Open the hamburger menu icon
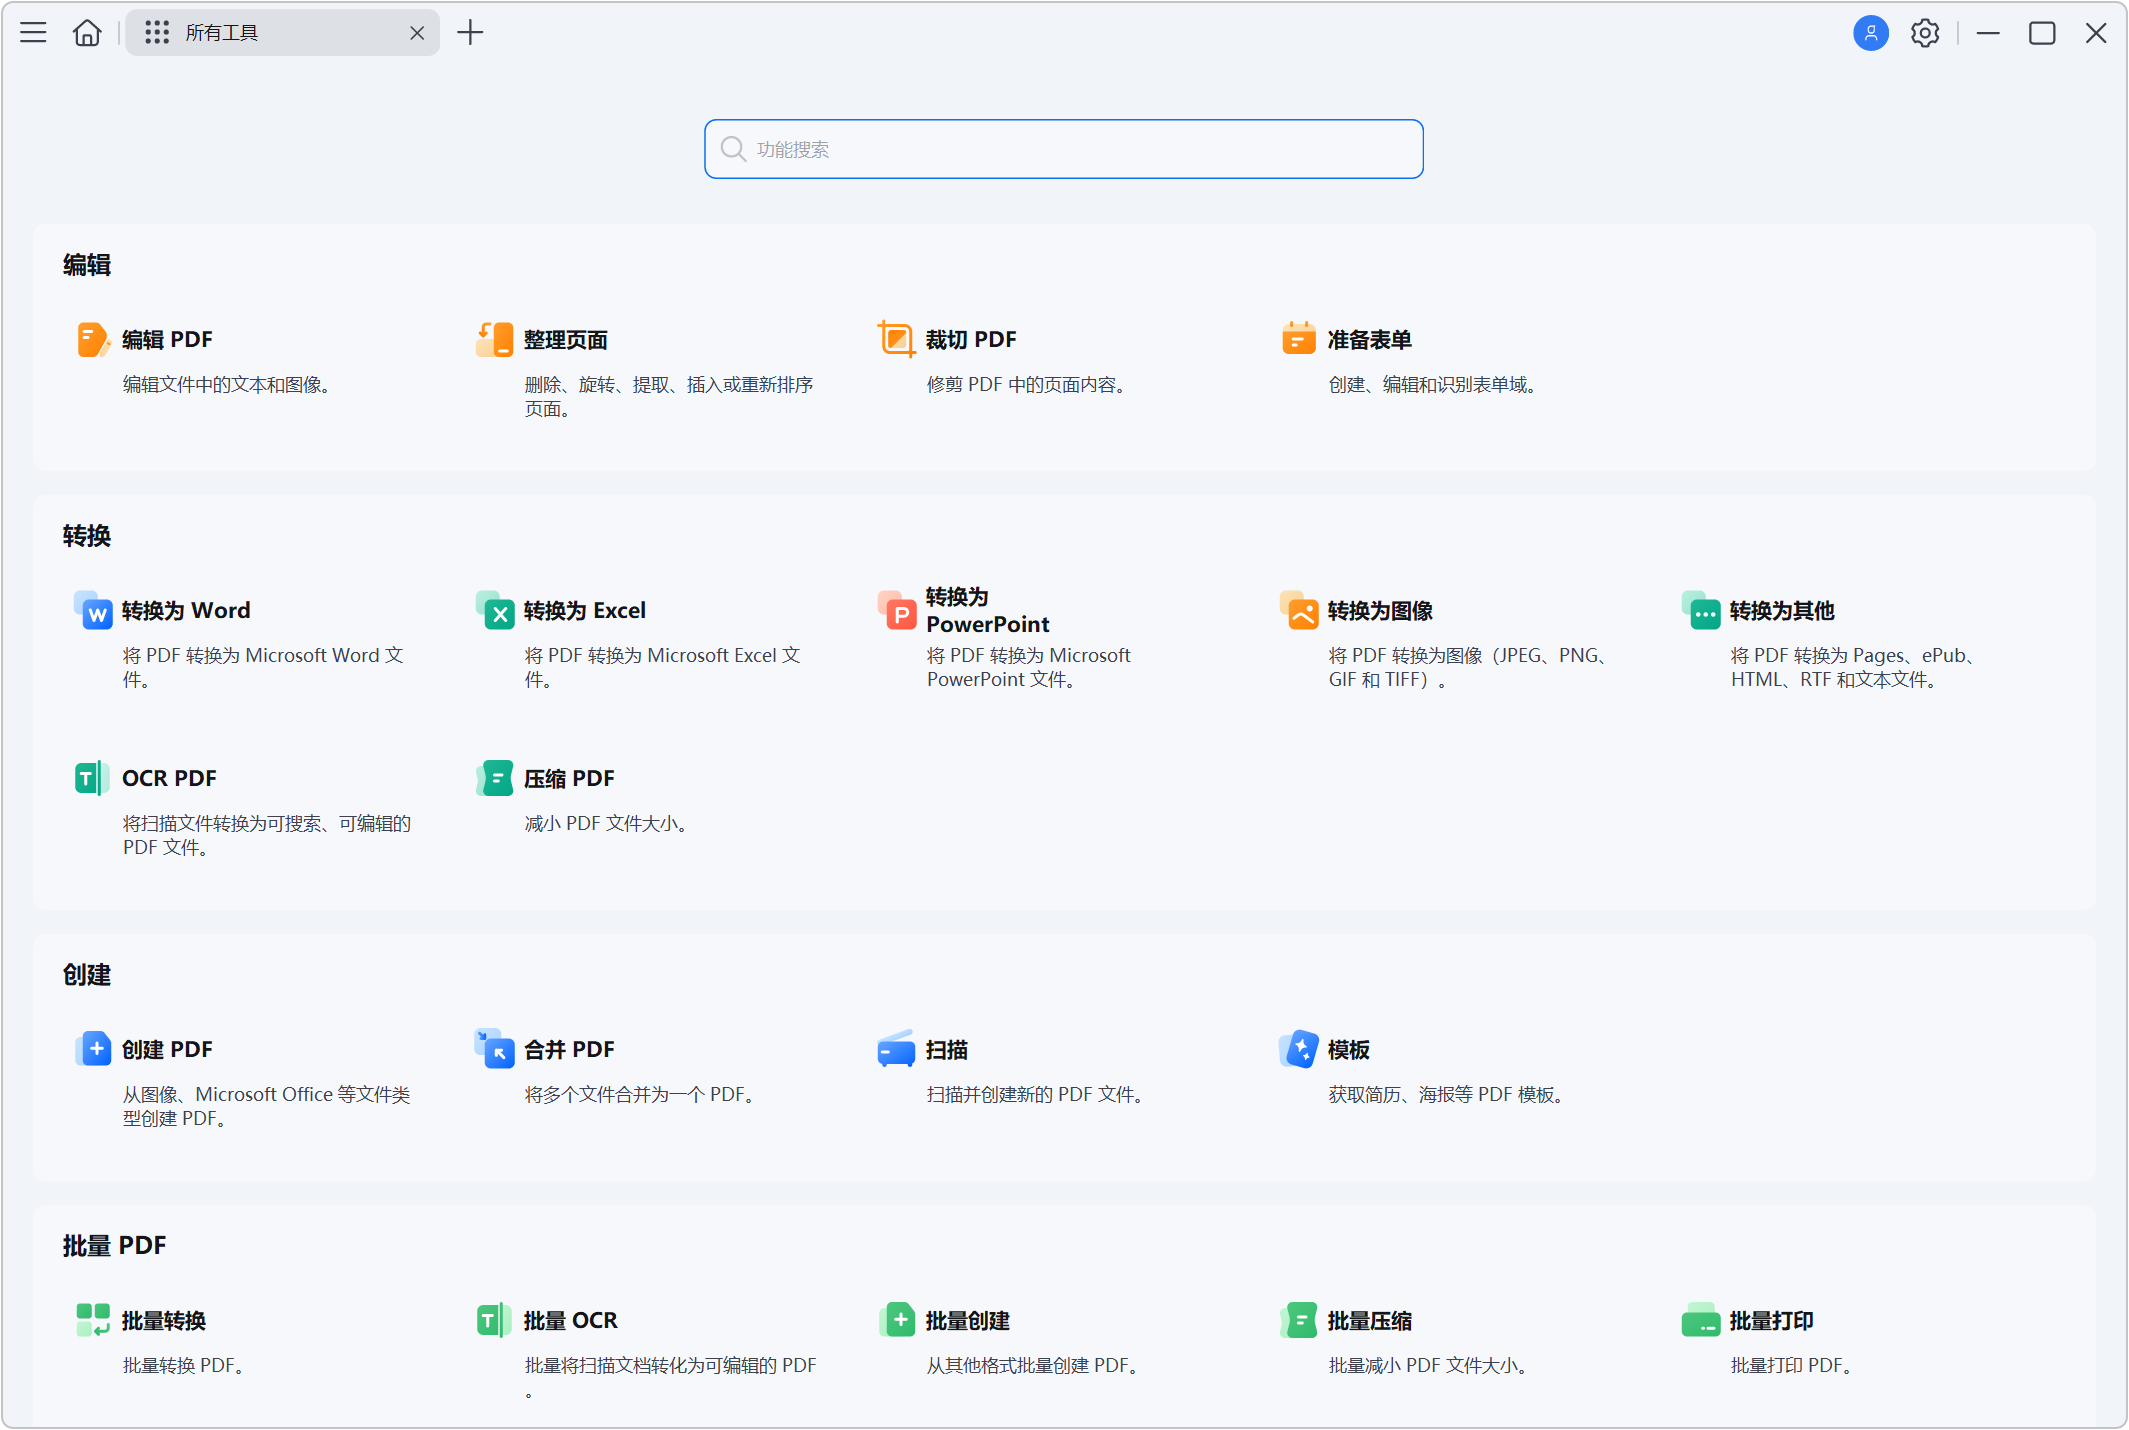 point(33,33)
